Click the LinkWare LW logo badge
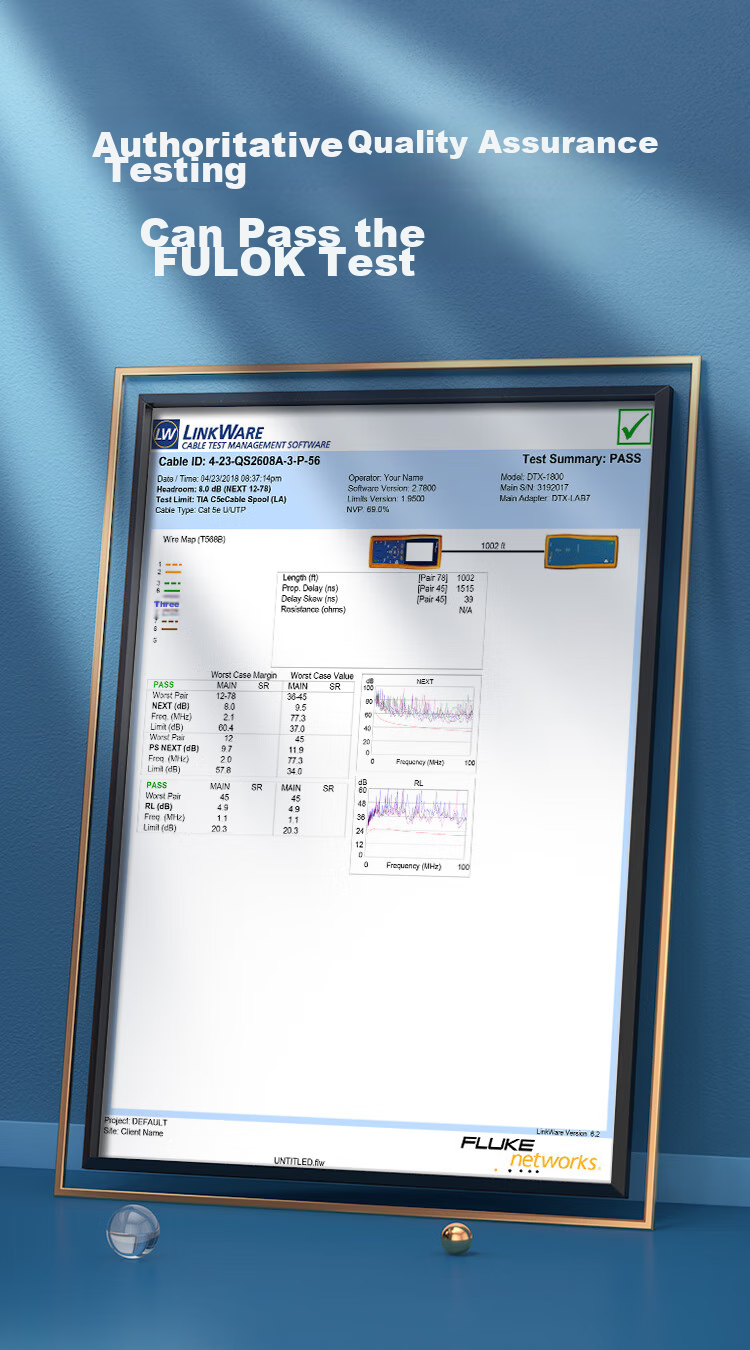This screenshot has width=750, height=1350. 164,433
